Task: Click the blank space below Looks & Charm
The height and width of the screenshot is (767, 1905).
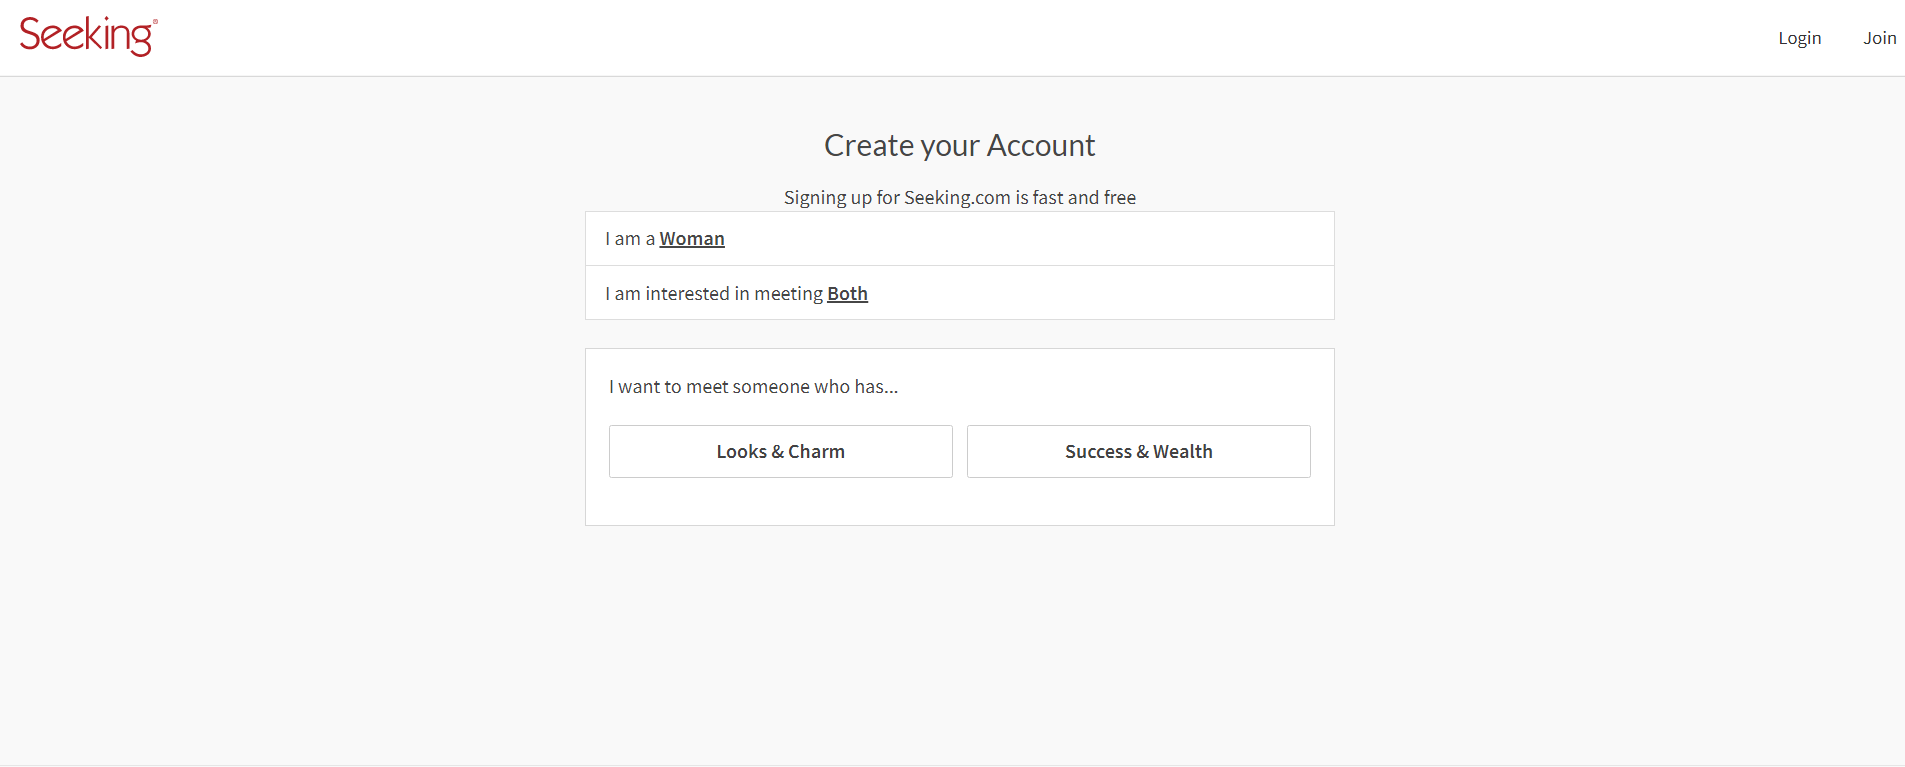Action: (x=780, y=501)
